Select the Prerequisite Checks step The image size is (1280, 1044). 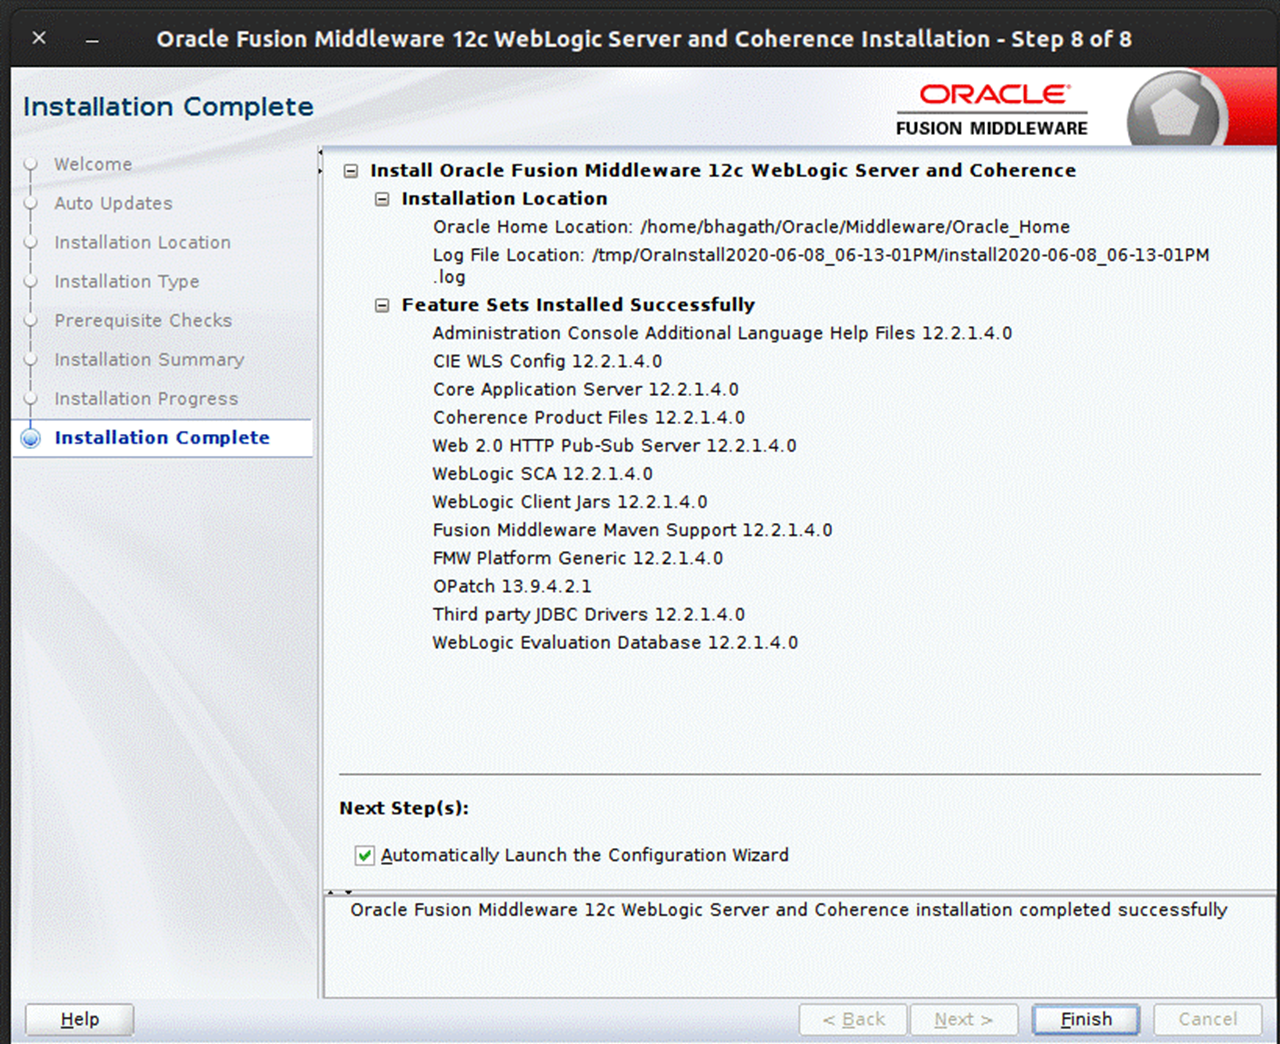tap(143, 320)
